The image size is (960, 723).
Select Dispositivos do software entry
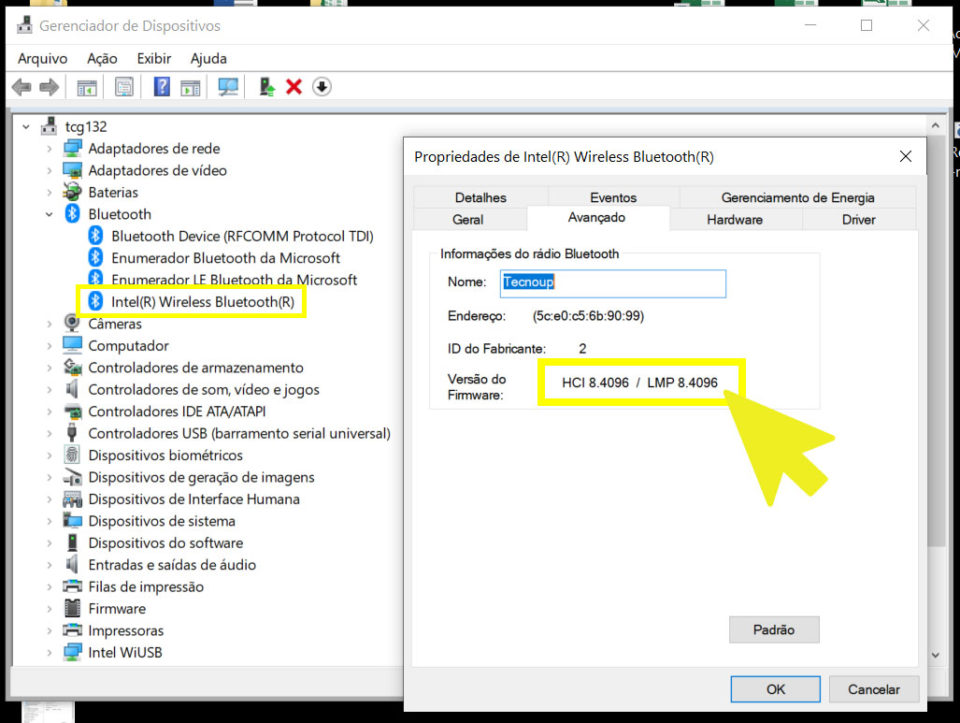tap(165, 543)
